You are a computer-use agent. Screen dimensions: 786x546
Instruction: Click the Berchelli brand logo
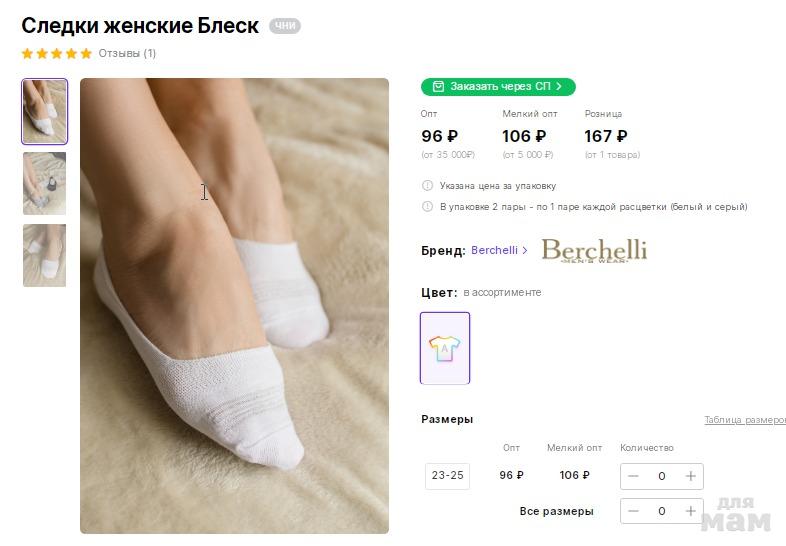tap(594, 250)
